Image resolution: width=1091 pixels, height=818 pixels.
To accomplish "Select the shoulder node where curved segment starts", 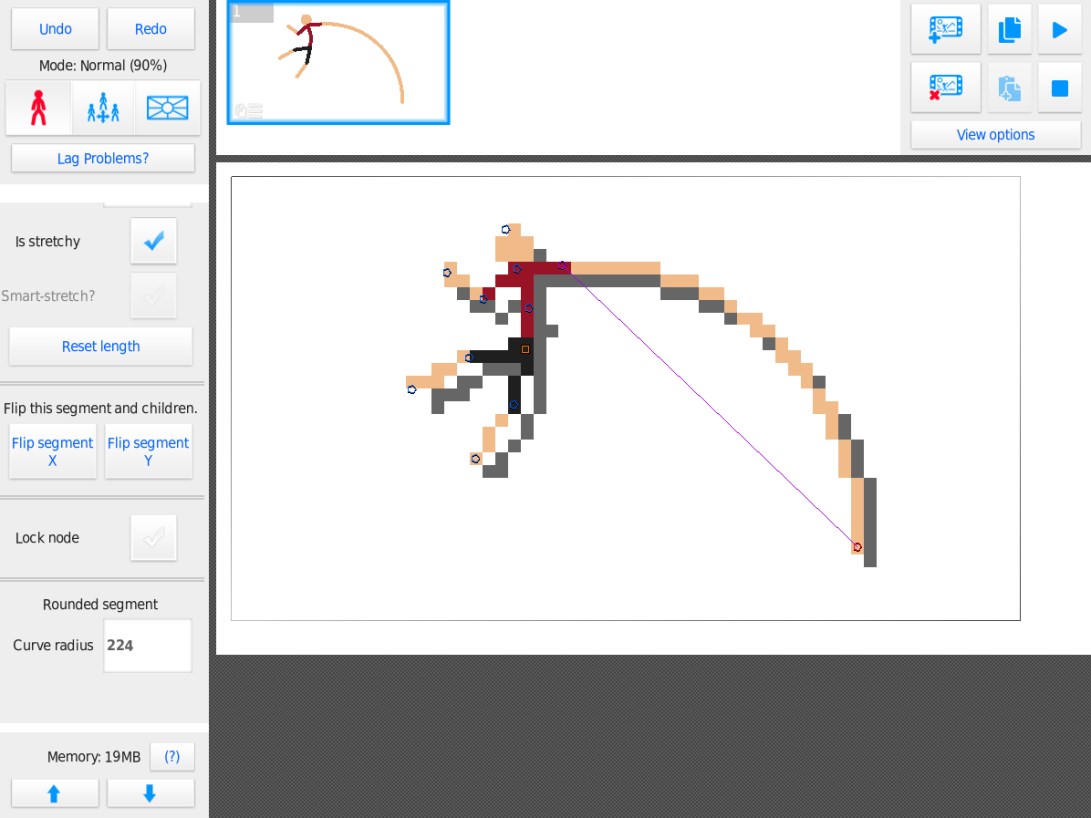I will [562, 266].
